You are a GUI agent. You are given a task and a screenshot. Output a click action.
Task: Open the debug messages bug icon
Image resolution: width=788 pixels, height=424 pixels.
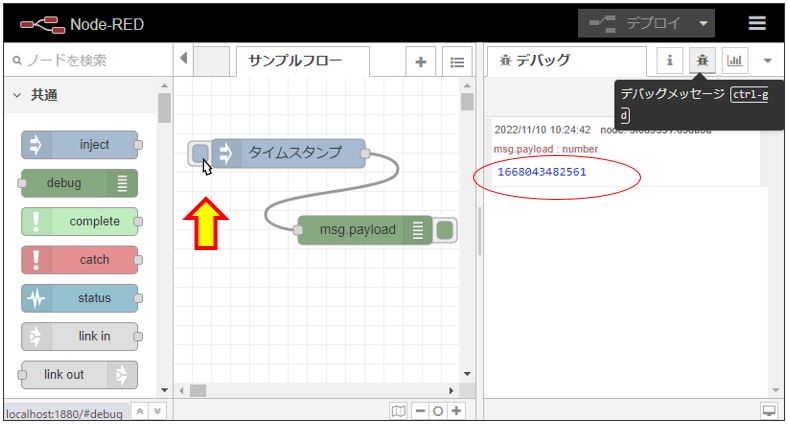click(702, 61)
